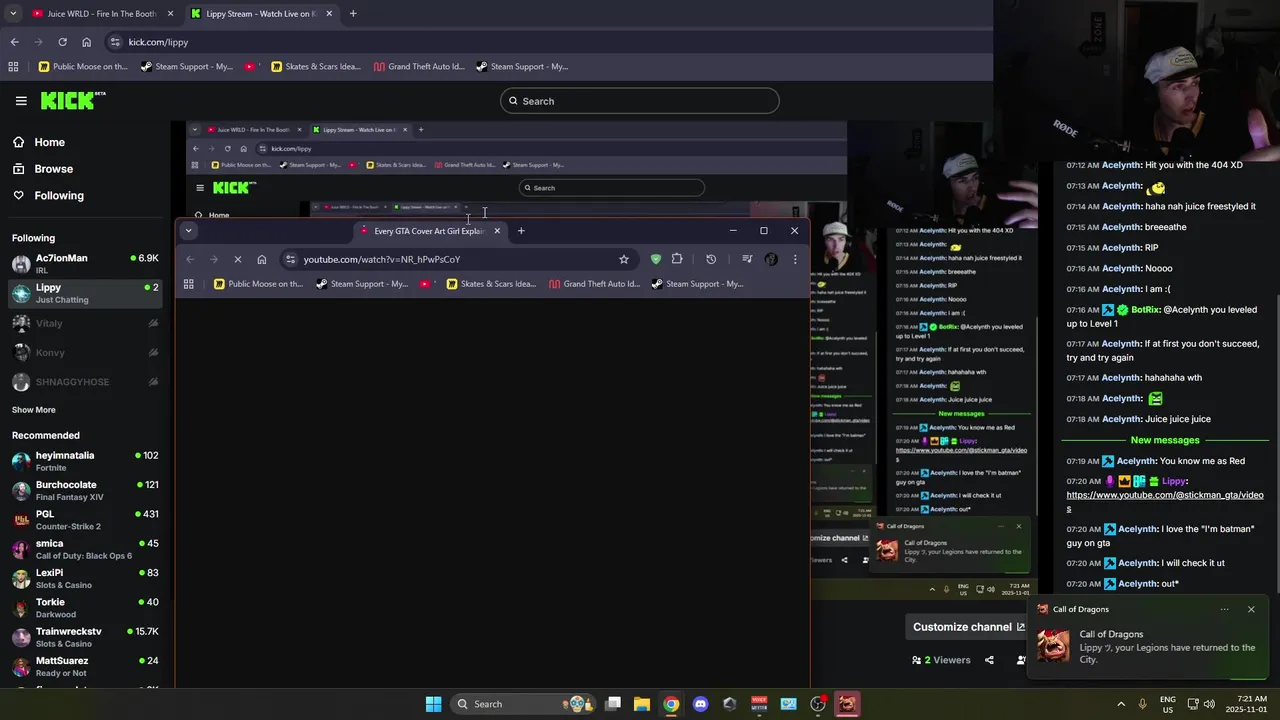Open Call of Dragons taskbar icon
The width and height of the screenshot is (1280, 720).
847,704
